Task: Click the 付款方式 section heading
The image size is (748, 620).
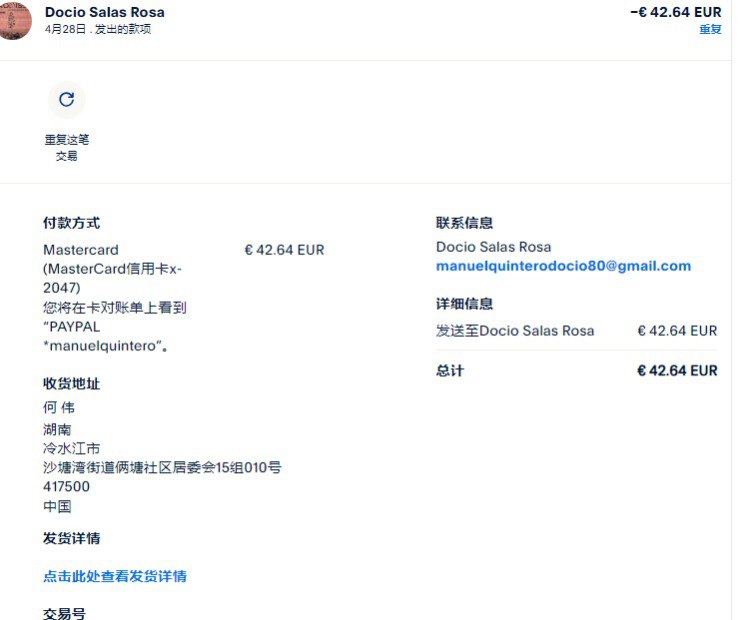Action: (x=71, y=223)
